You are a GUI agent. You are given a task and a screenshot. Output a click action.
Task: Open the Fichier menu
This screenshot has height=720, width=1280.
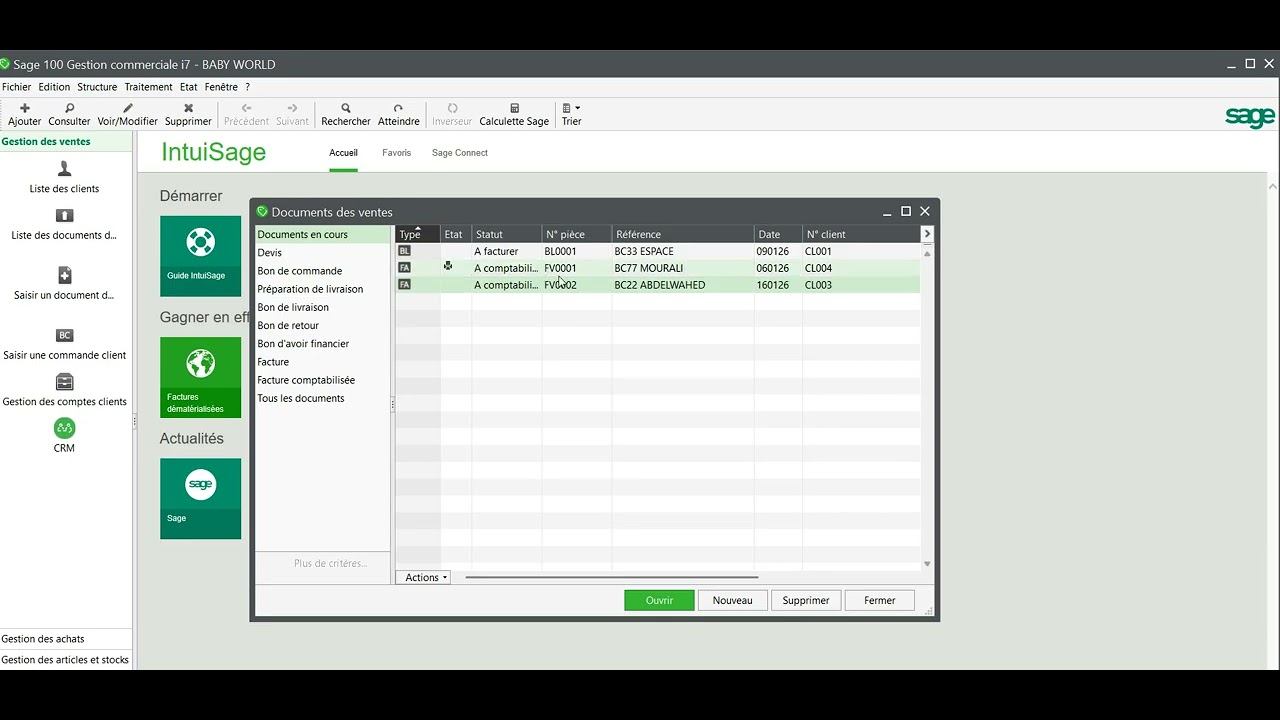point(16,87)
